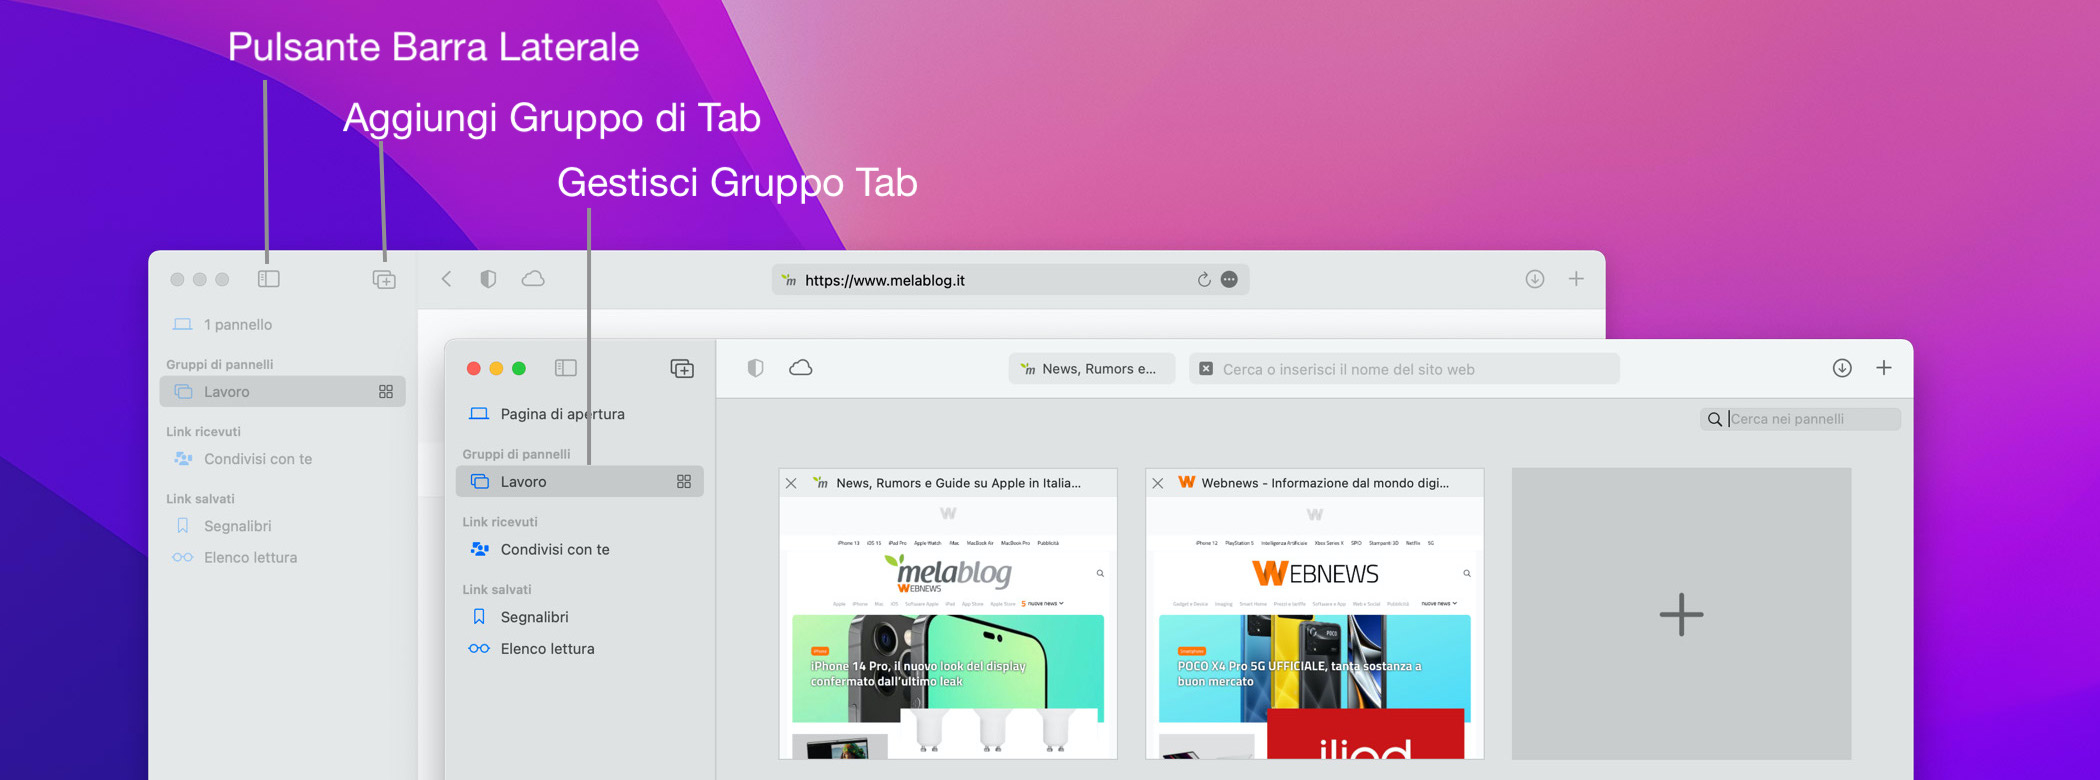2100x780 pixels.
Task: Toggle the sidebar button in front Safari window
Action: pos(565,368)
